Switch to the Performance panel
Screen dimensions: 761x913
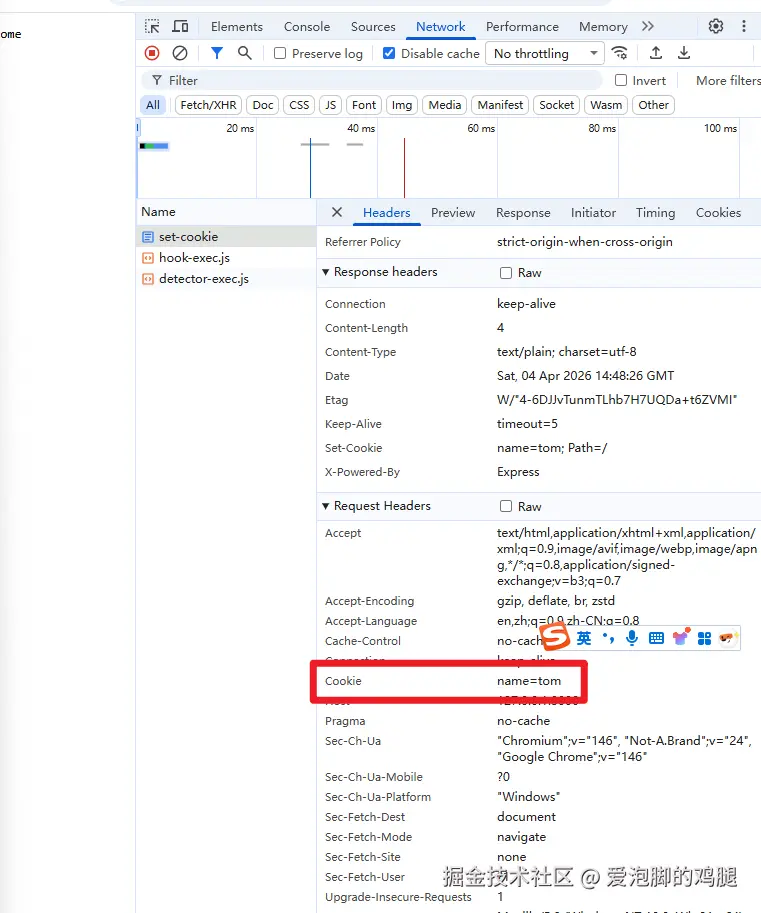tap(522, 27)
